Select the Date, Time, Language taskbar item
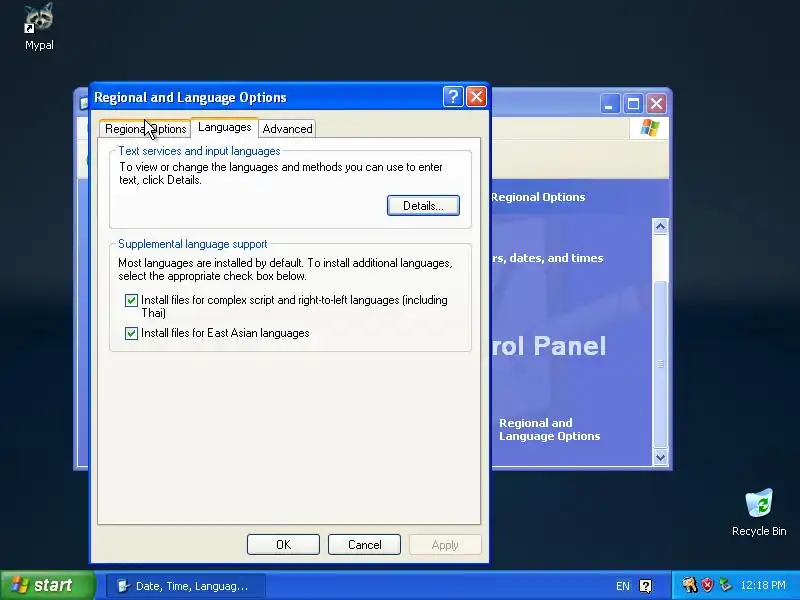800x600 pixels. pos(186,586)
